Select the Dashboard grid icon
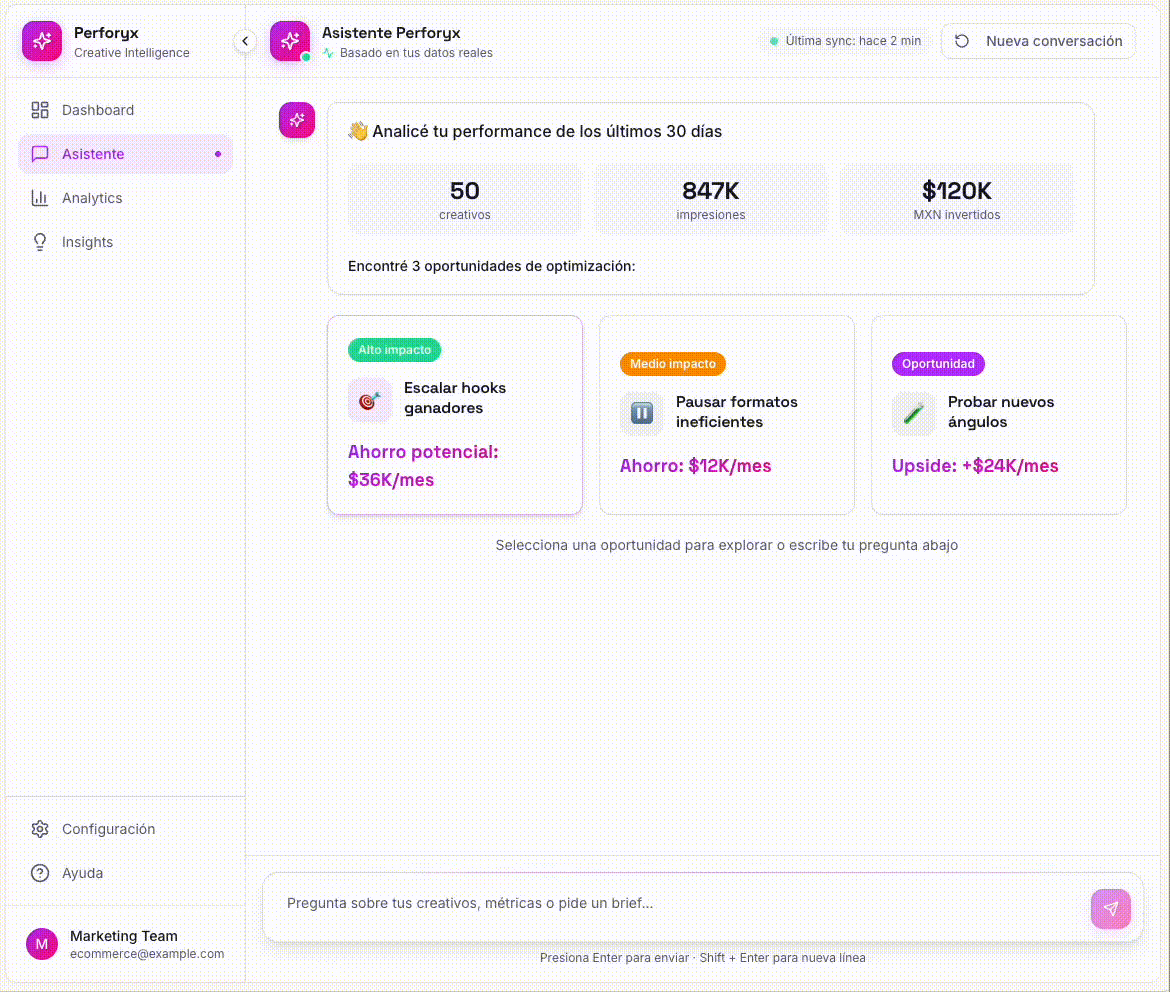The height and width of the screenshot is (992, 1170). coord(40,110)
